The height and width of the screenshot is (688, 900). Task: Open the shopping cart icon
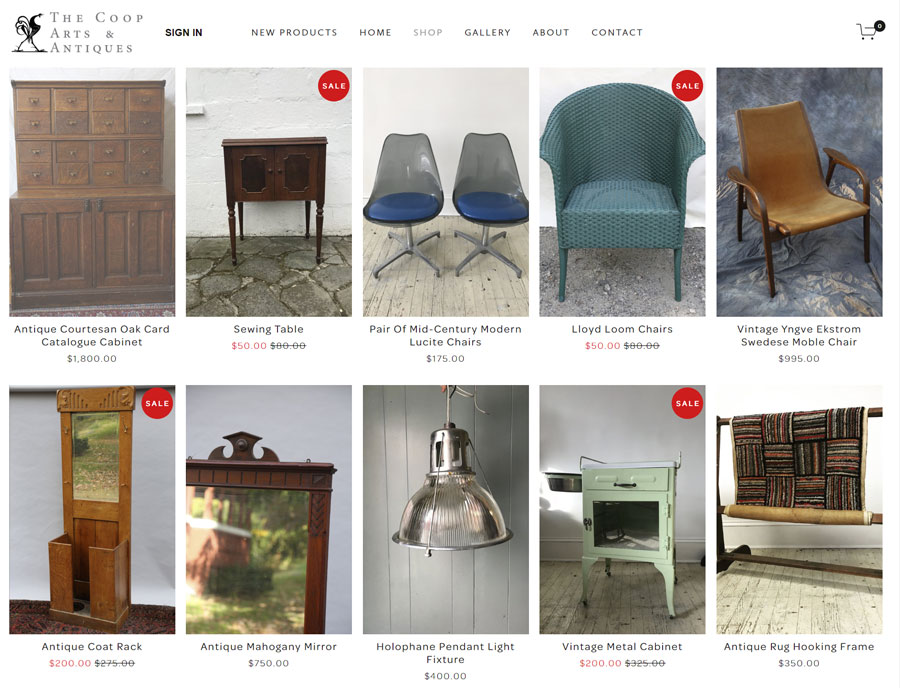(870, 30)
